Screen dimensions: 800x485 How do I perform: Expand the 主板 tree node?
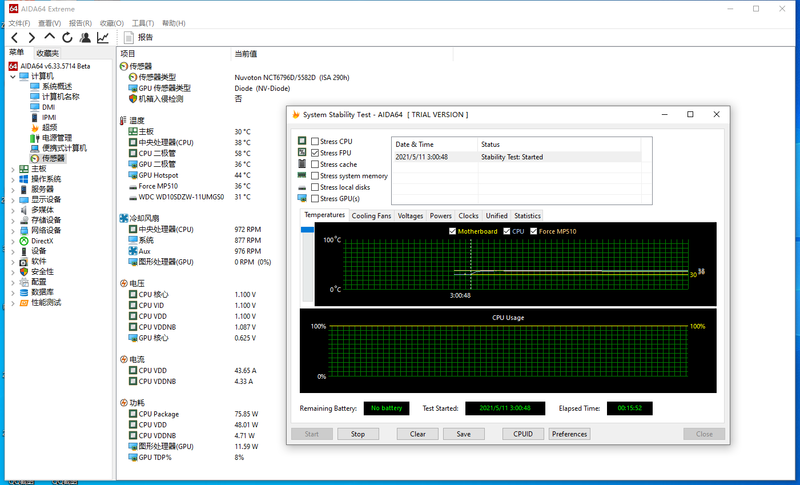click(x=13, y=169)
